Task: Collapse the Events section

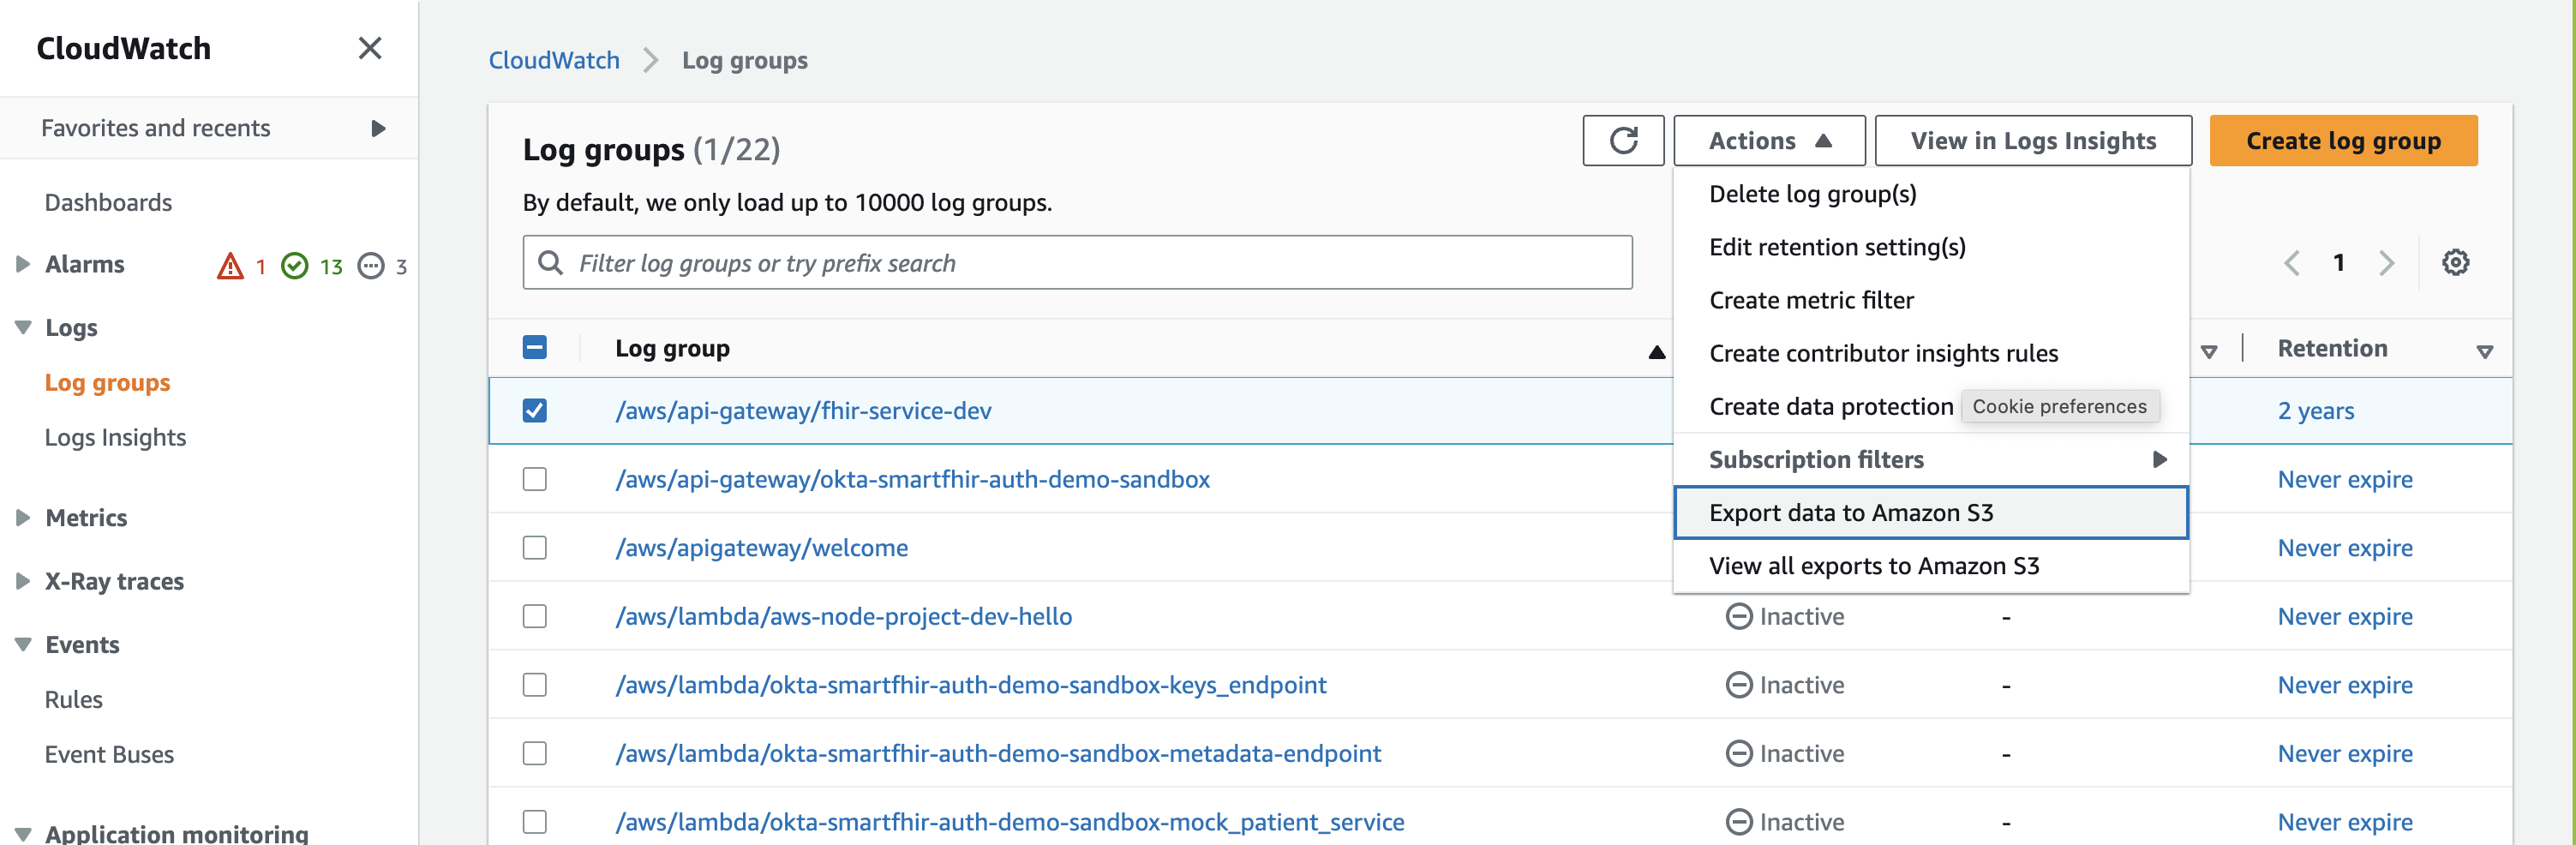Action: 23,645
